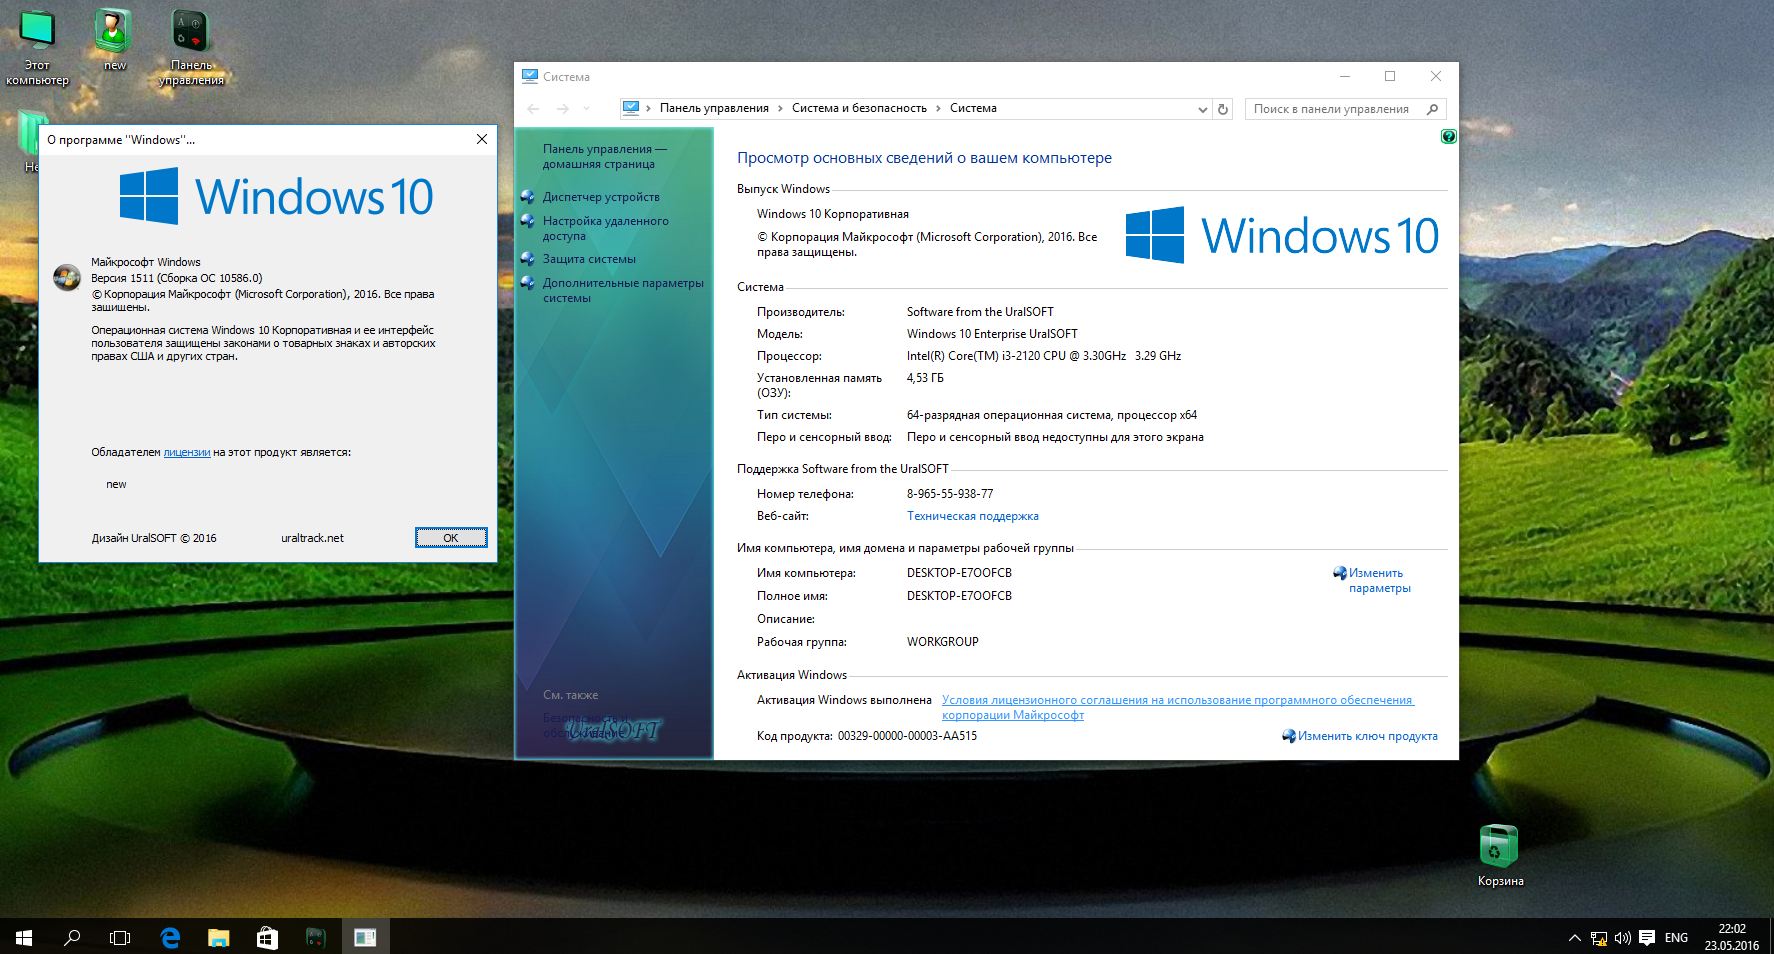
Task: Open the 'new' user folder desktop icon
Action: tap(114, 40)
